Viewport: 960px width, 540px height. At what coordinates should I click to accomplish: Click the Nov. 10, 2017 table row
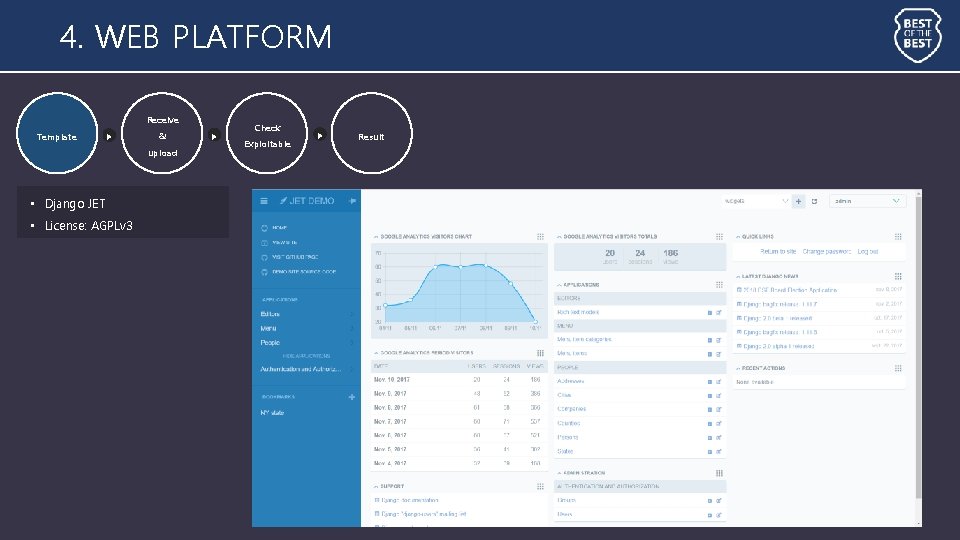click(459, 380)
